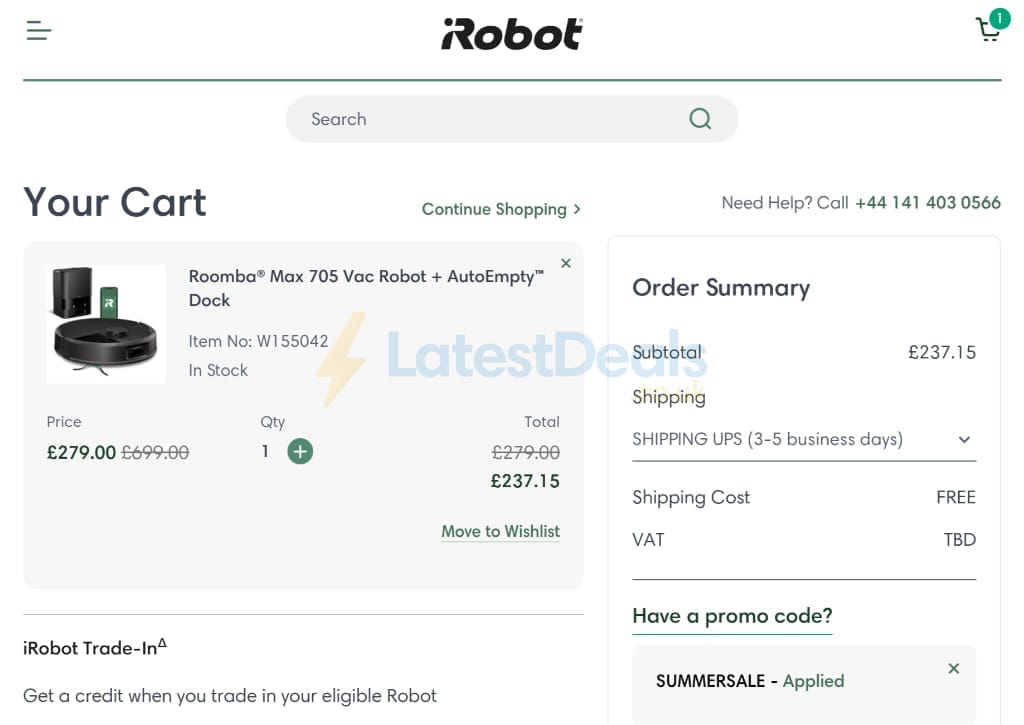
Task: Open the Roomba Max 705 product image
Action: [106, 323]
